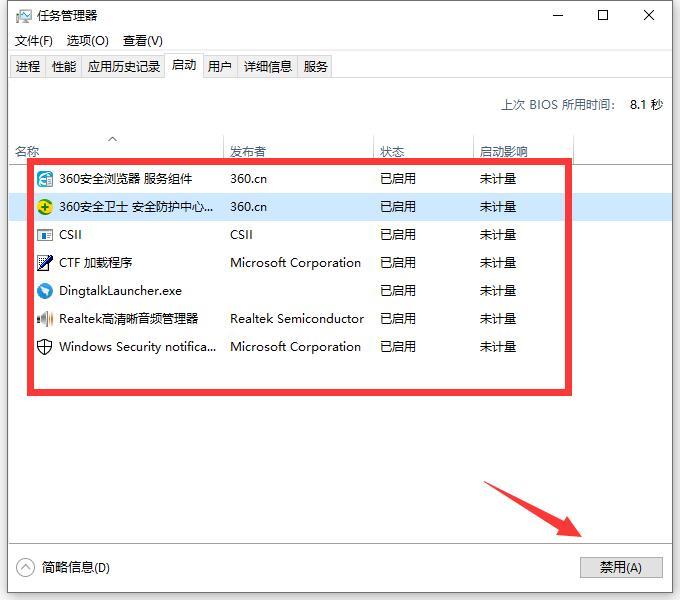
Task: Switch to the 性能 tab
Action: pos(64,66)
